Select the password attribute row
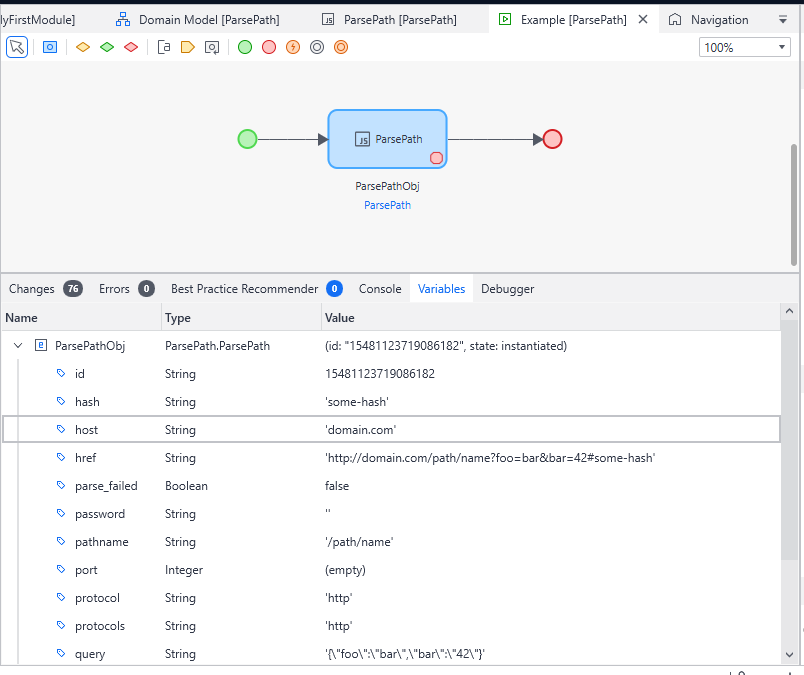Image resolution: width=804 pixels, height=675 pixels. pyautogui.click(x=391, y=513)
